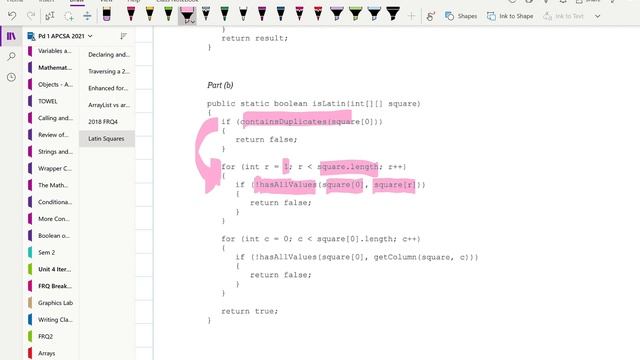Toggle Draw with Touch
The image size is (640, 360).
431,16
